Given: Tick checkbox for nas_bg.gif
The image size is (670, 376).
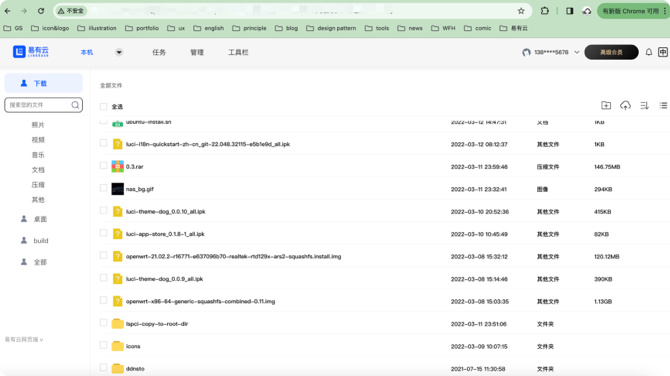Looking at the screenshot, I should 103,188.
